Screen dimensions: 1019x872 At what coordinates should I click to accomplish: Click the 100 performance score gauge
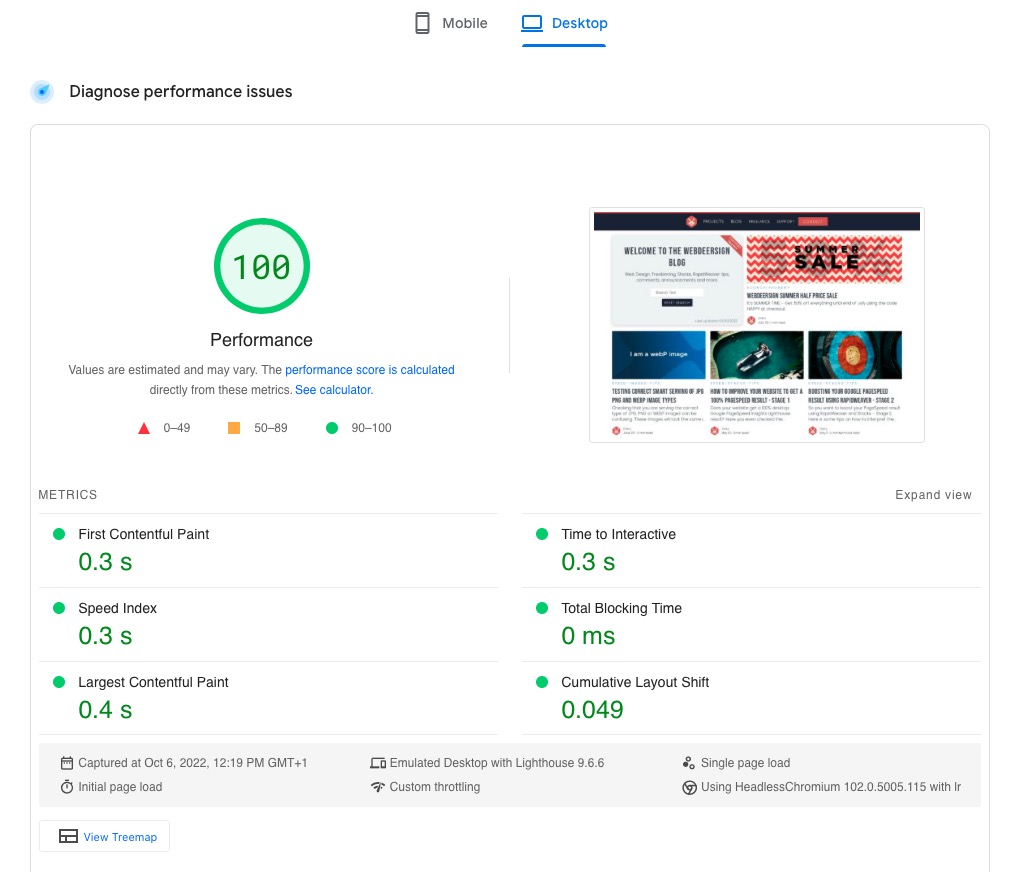point(262,266)
